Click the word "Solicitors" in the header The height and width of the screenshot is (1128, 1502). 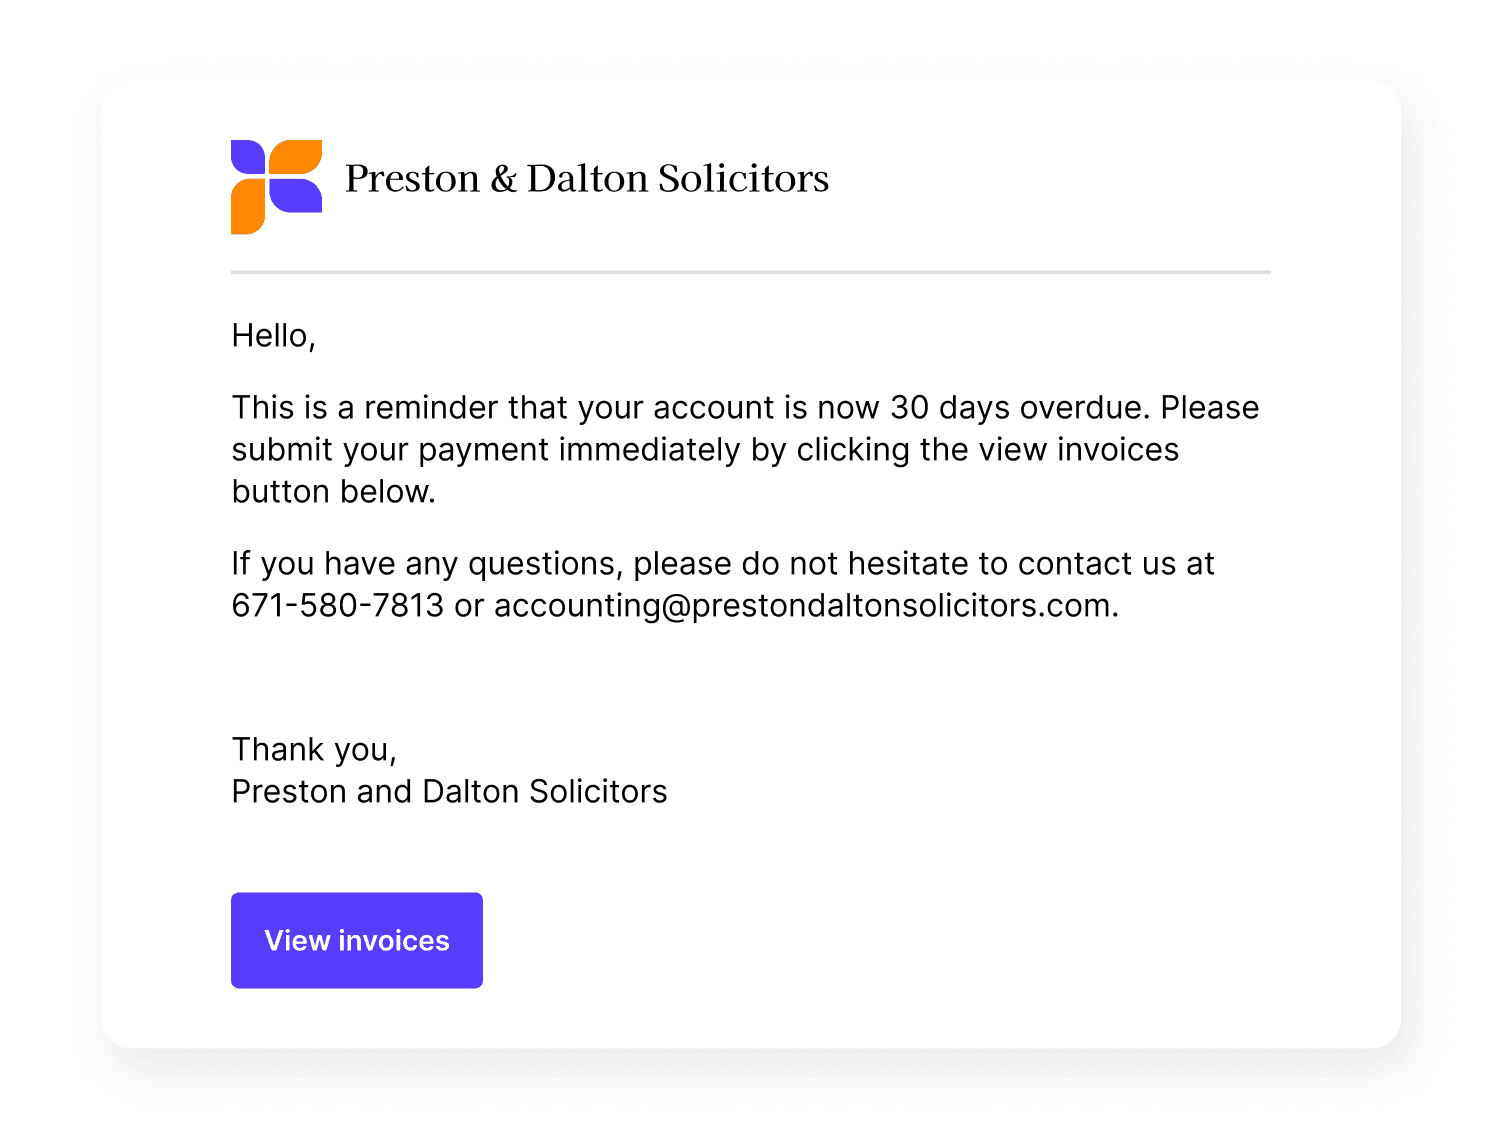[743, 179]
